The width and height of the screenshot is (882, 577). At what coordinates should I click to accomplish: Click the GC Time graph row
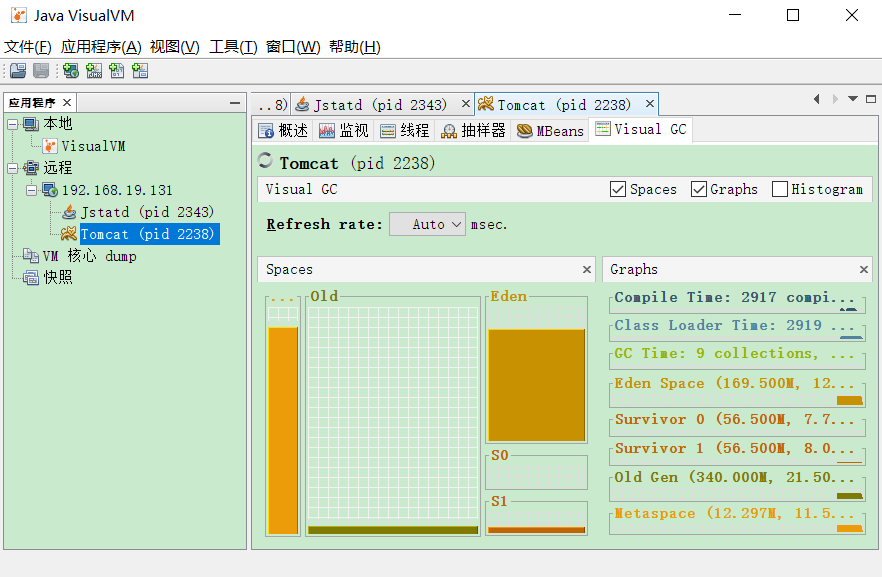pos(737,358)
